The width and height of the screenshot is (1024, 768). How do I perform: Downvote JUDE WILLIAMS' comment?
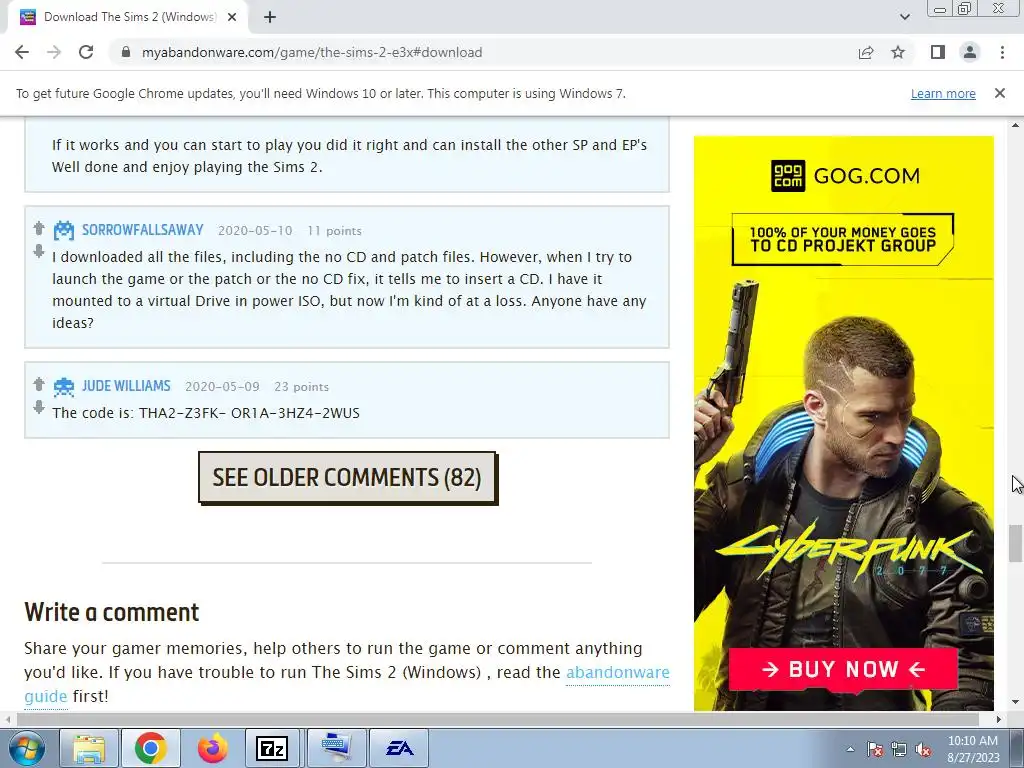[x=39, y=407]
